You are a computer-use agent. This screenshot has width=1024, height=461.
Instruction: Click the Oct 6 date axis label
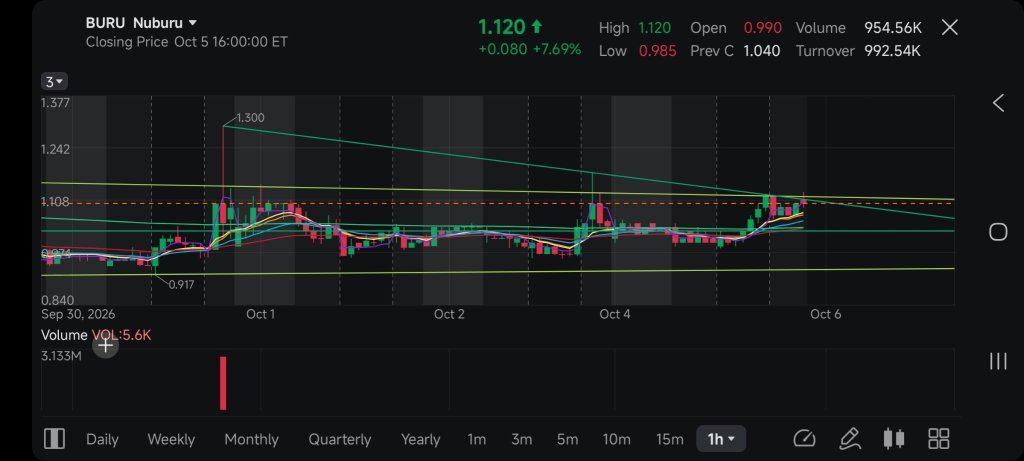(825, 314)
